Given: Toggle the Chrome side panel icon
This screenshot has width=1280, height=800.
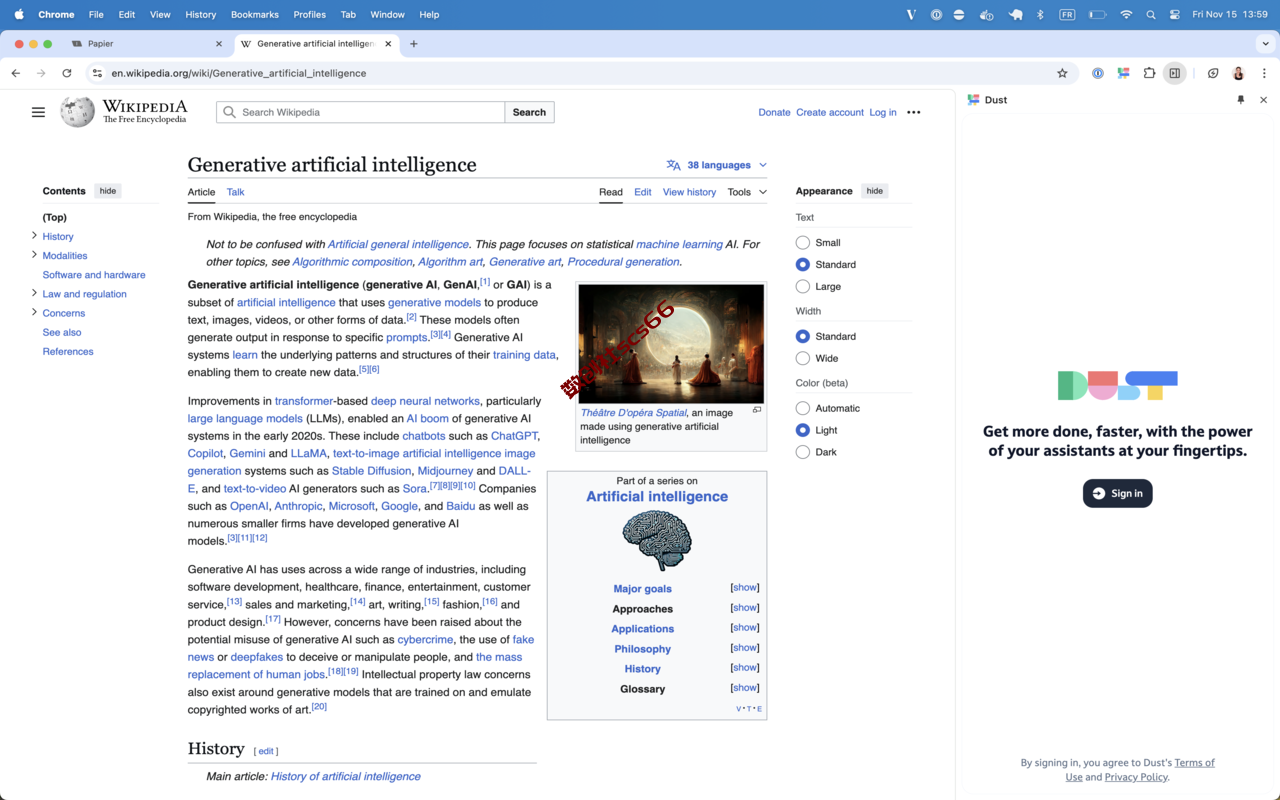Looking at the screenshot, I should [x=1175, y=73].
